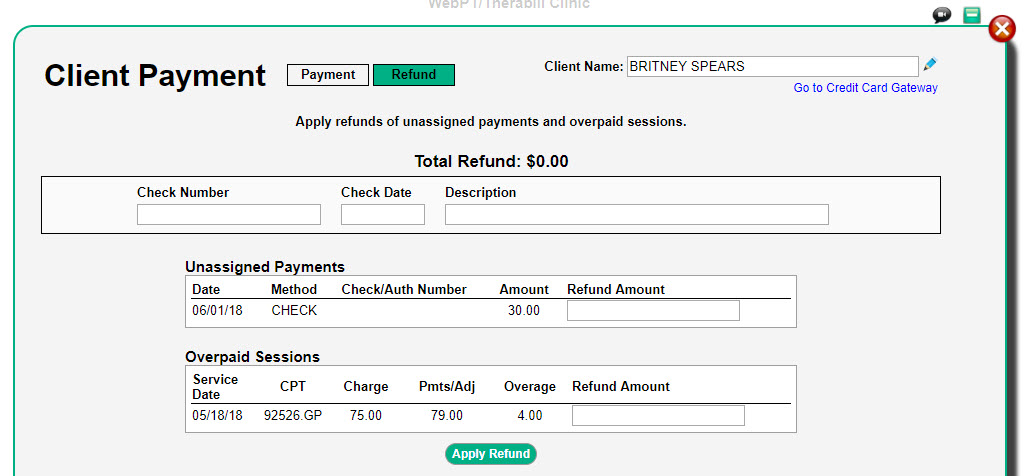Select the 4.00 overage value
Viewport: 1024px width, 476px height.
pyautogui.click(x=530, y=415)
